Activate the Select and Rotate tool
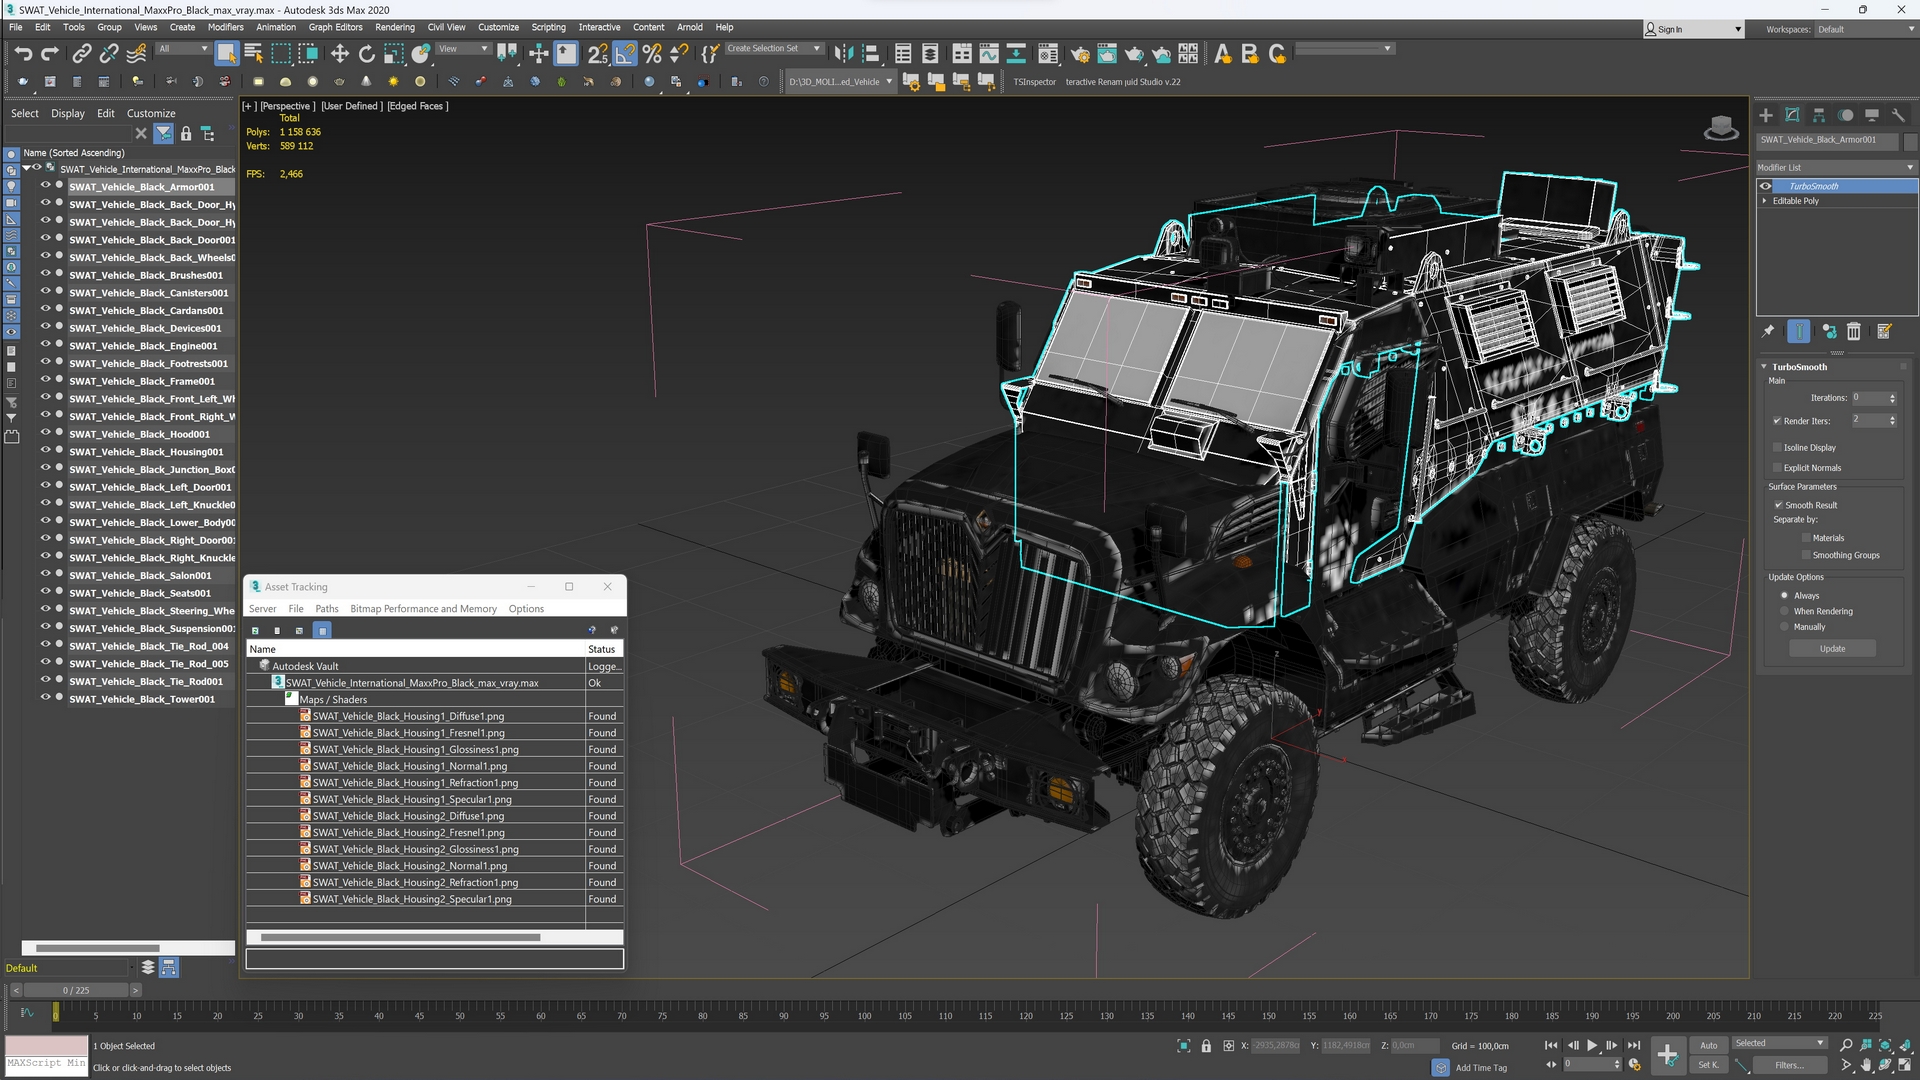 click(367, 54)
